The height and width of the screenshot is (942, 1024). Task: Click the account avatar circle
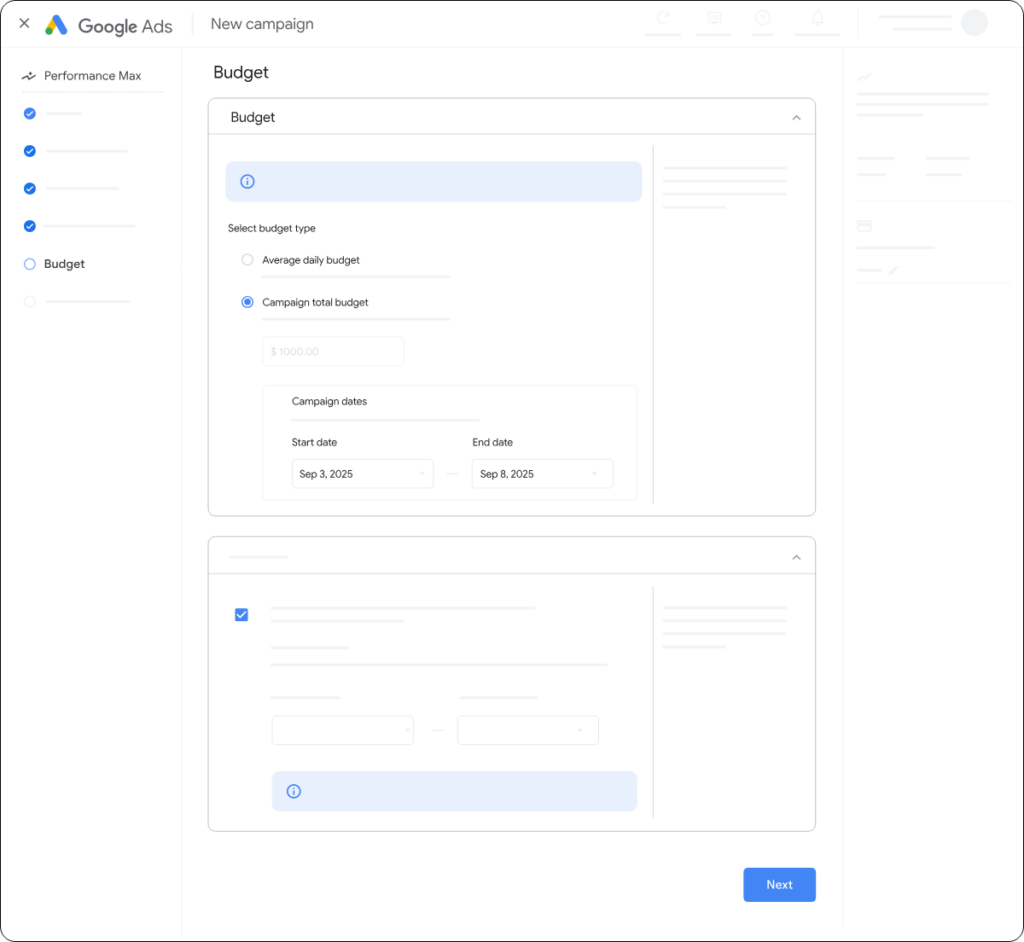973,23
